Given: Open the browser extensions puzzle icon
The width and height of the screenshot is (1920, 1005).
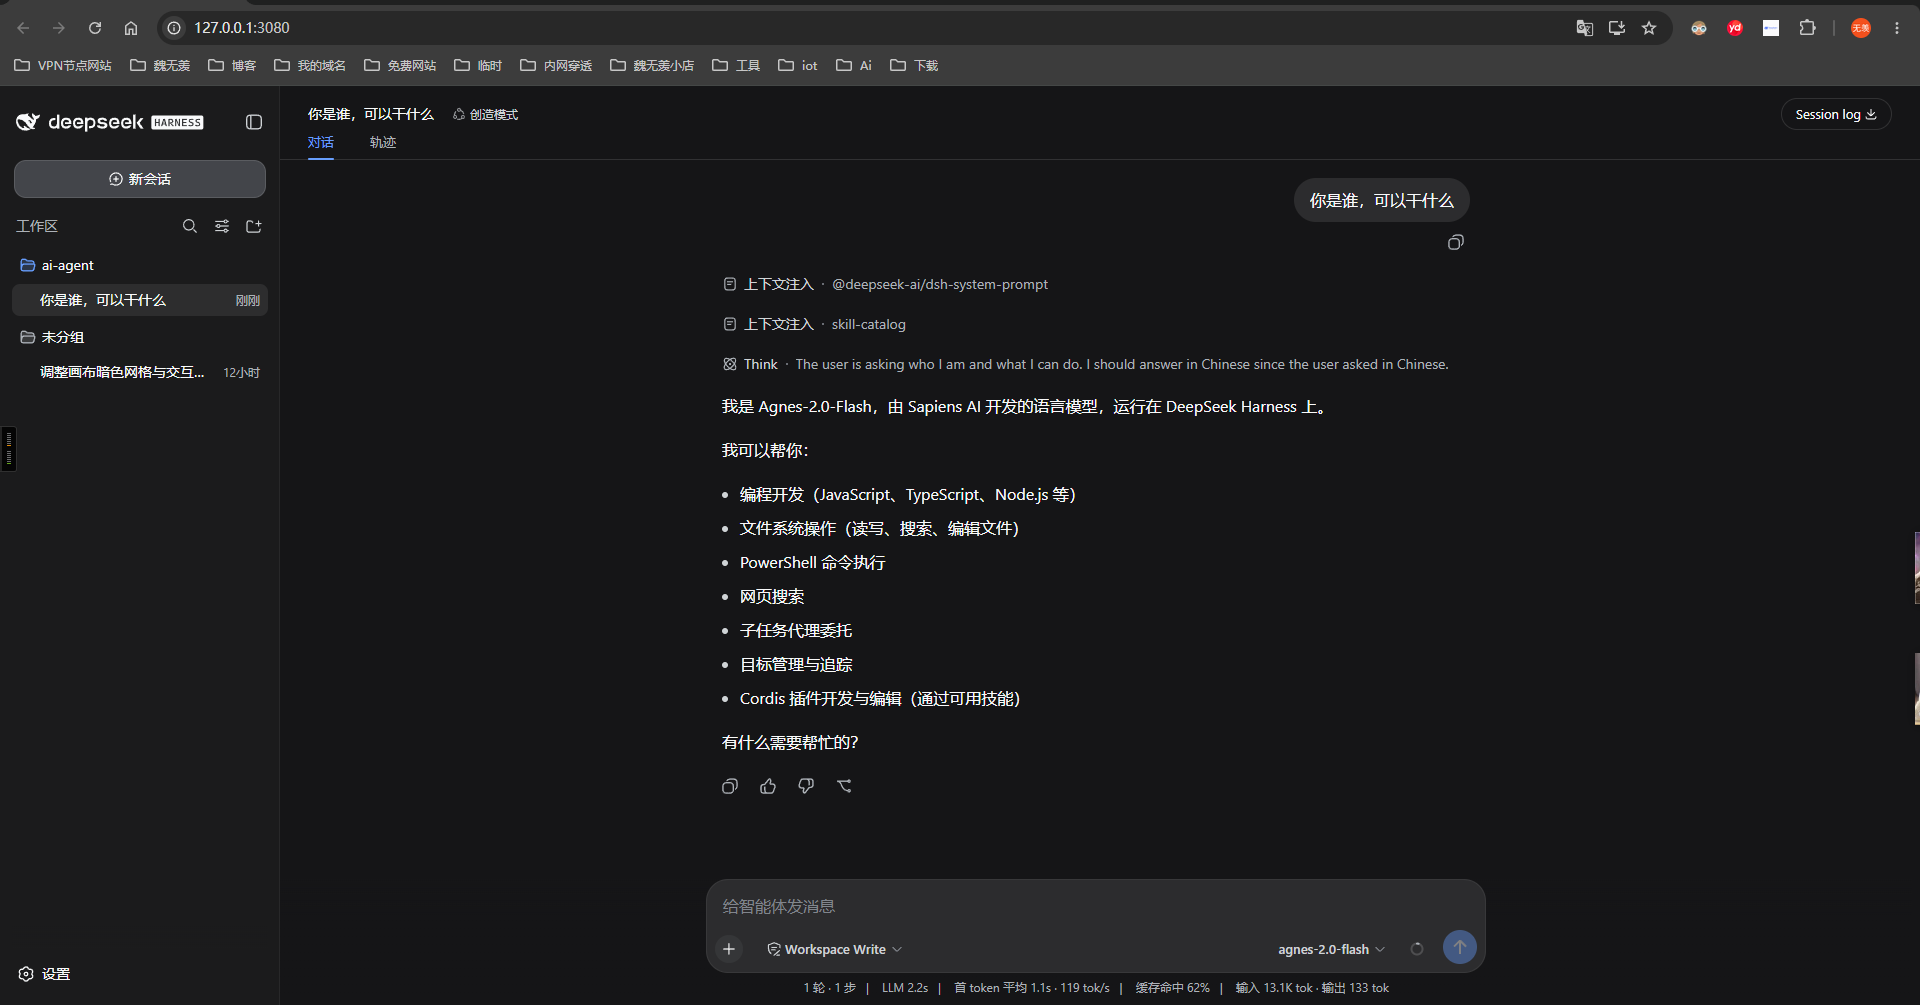Looking at the screenshot, I should coord(1807,28).
